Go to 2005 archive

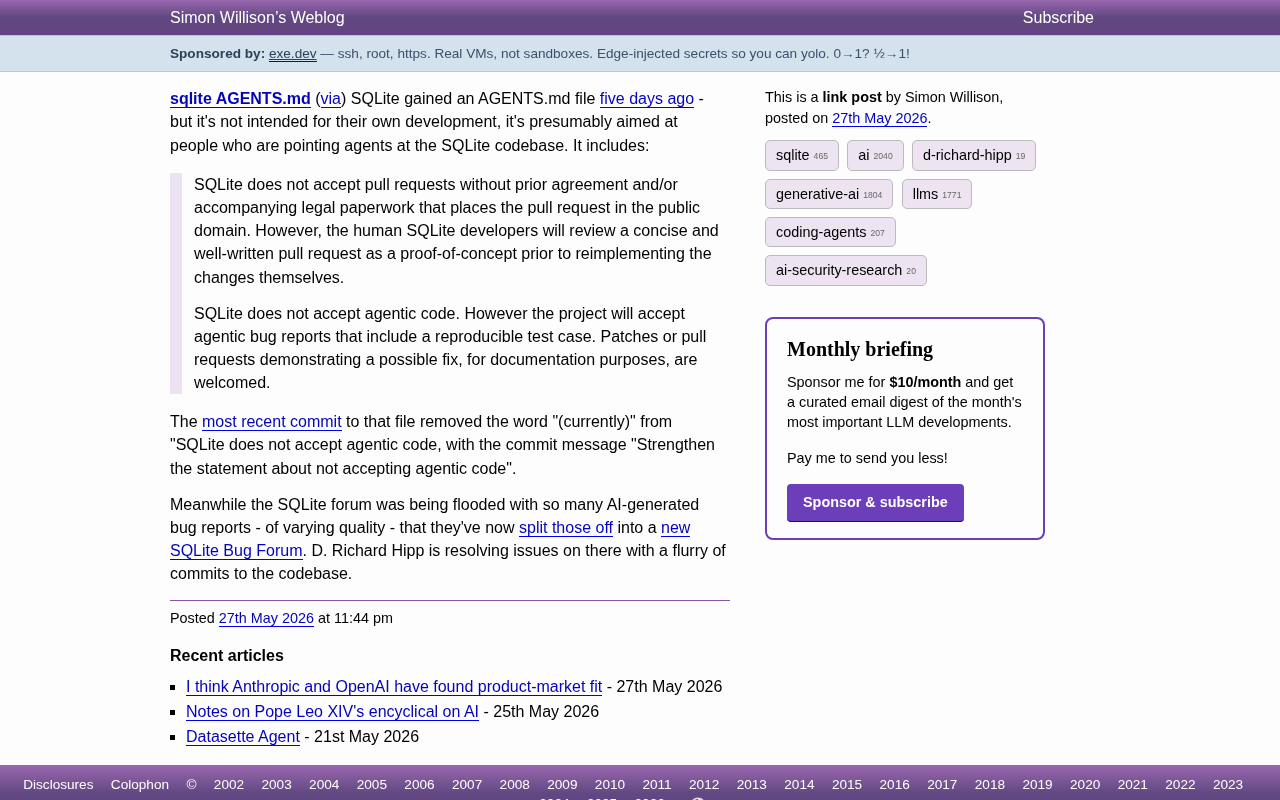click(372, 785)
